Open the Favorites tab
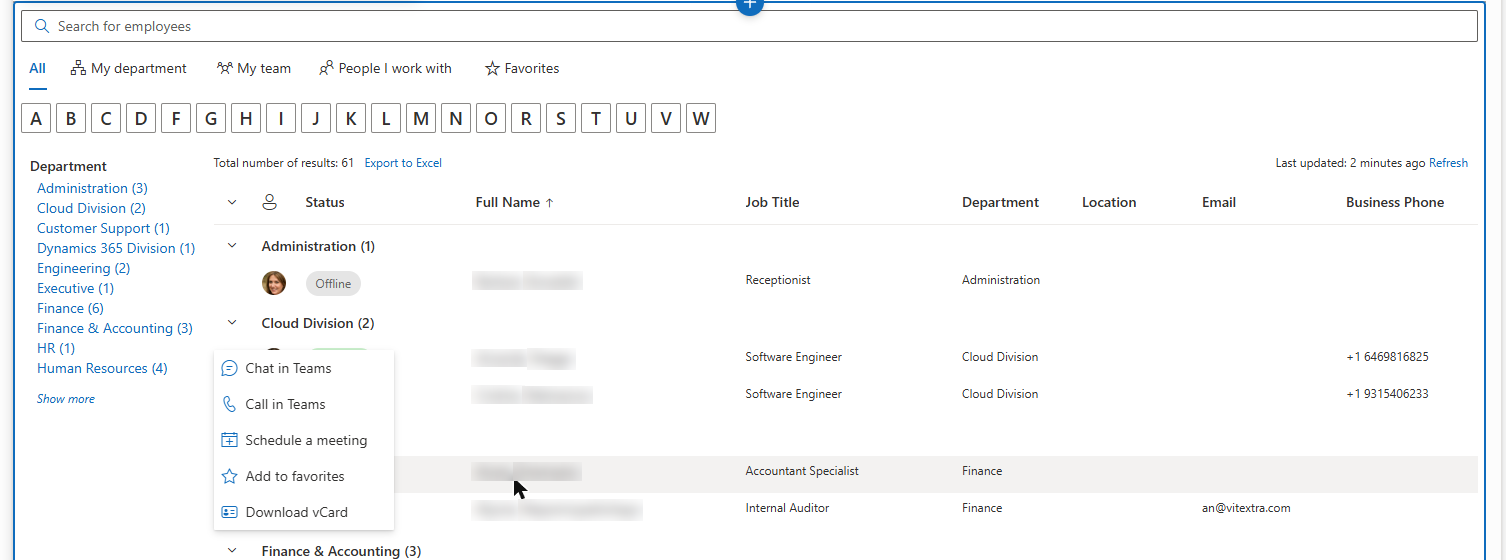The image size is (1506, 560). [522, 68]
